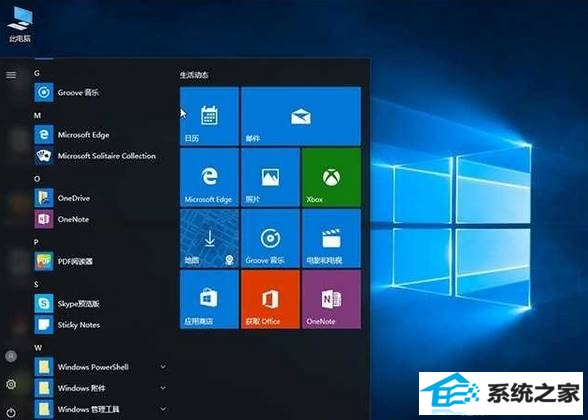Expand the Windows 管理工具 folder chevron
Image resolution: width=588 pixels, height=420 pixels.
[163, 408]
